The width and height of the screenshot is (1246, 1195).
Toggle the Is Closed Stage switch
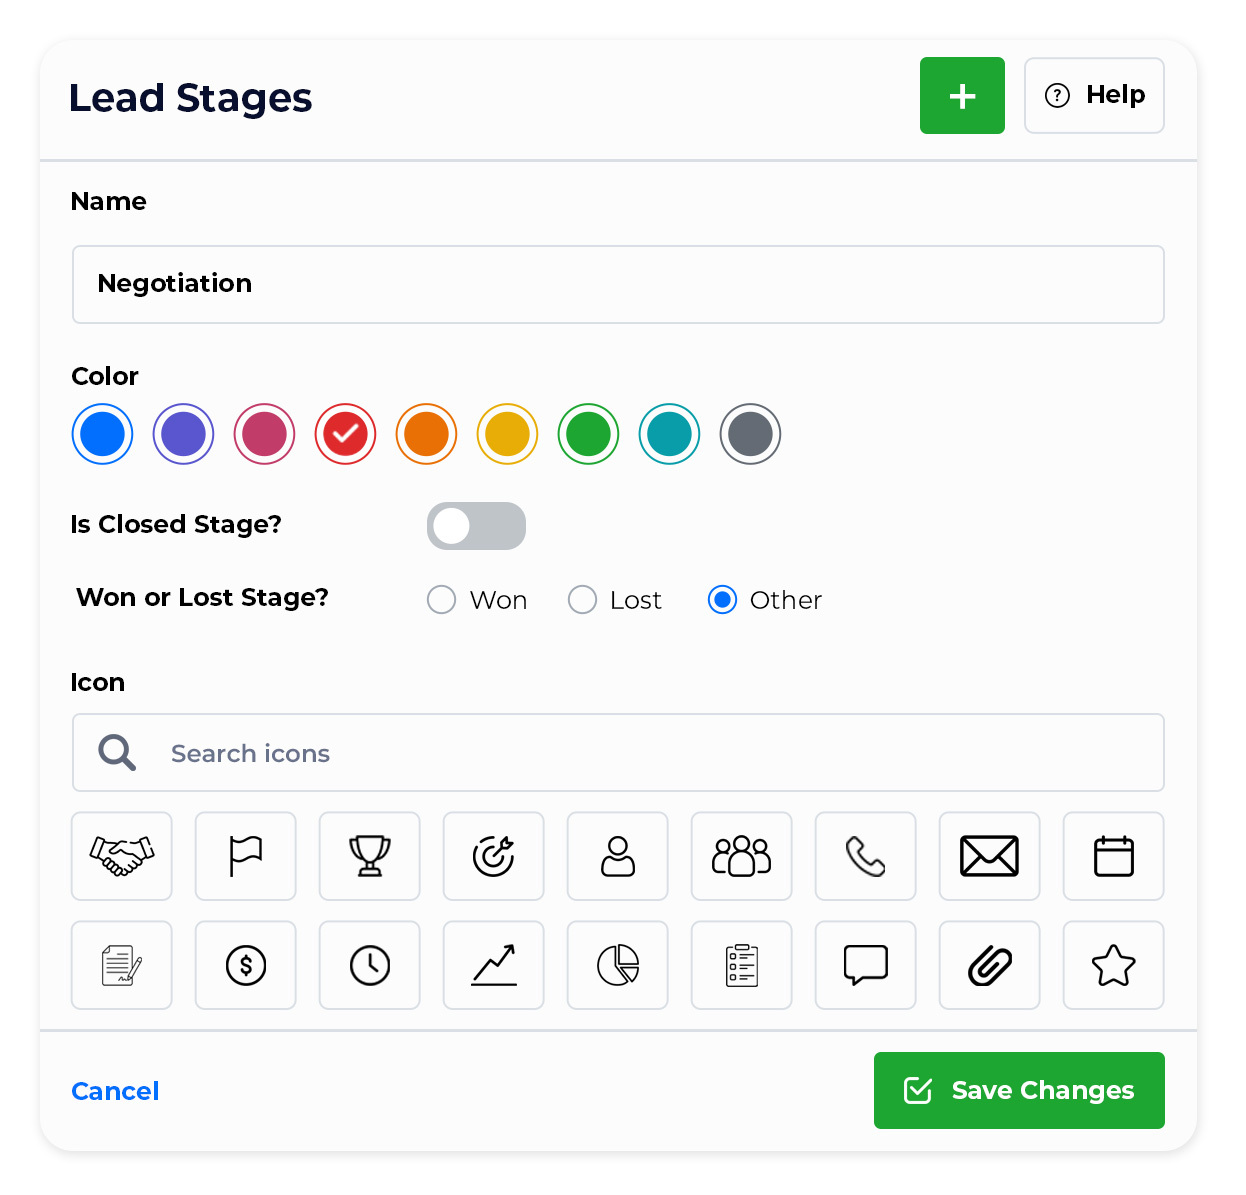point(476,526)
